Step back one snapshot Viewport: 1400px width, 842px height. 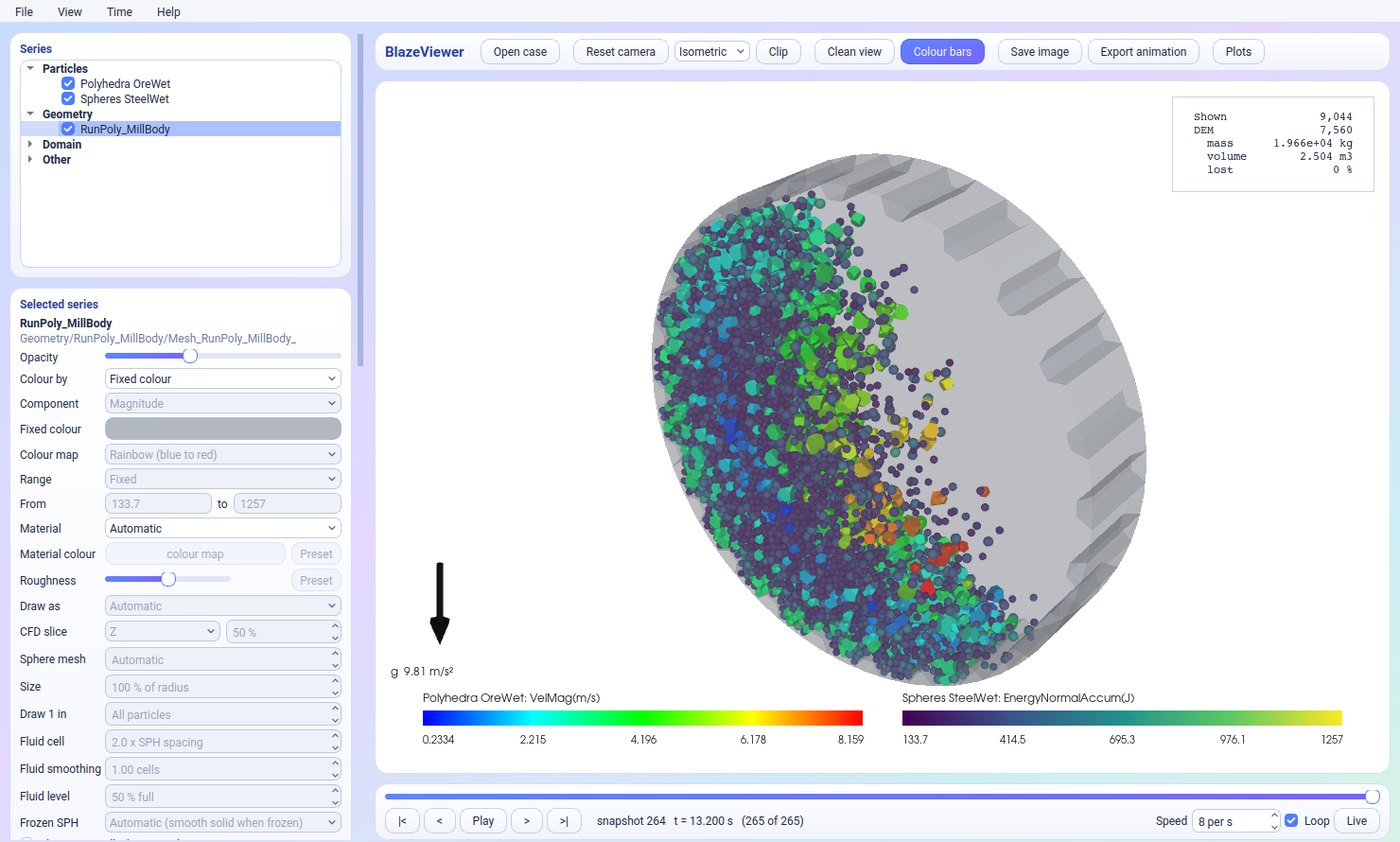[440, 821]
